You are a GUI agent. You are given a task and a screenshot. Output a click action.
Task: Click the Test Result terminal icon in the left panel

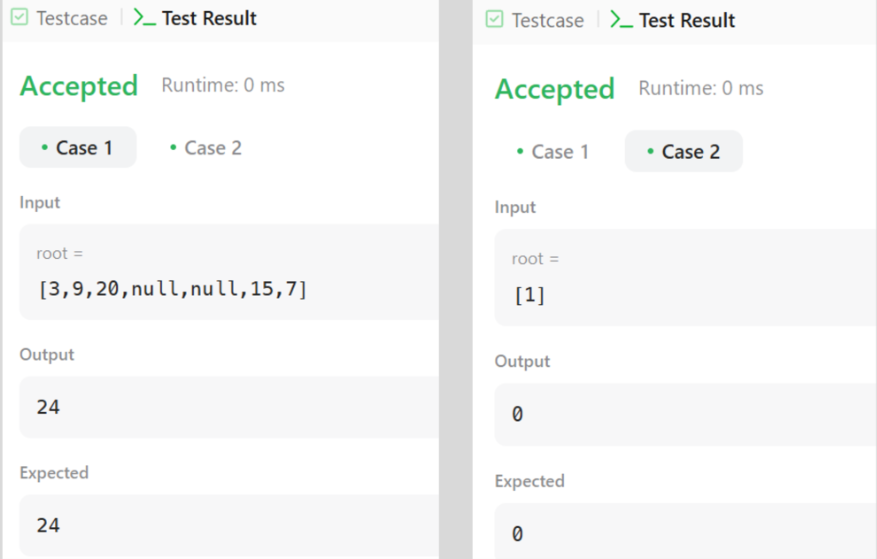[144, 18]
